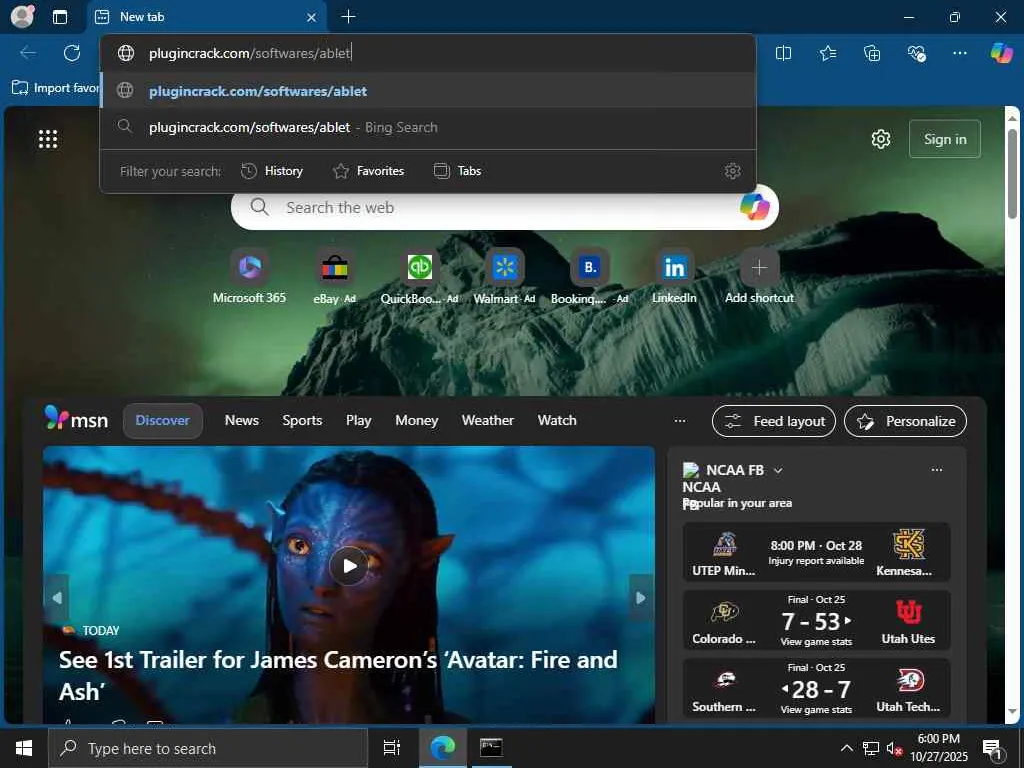Switch to the News tab
Image resolution: width=1024 pixels, height=768 pixels.
click(x=242, y=421)
